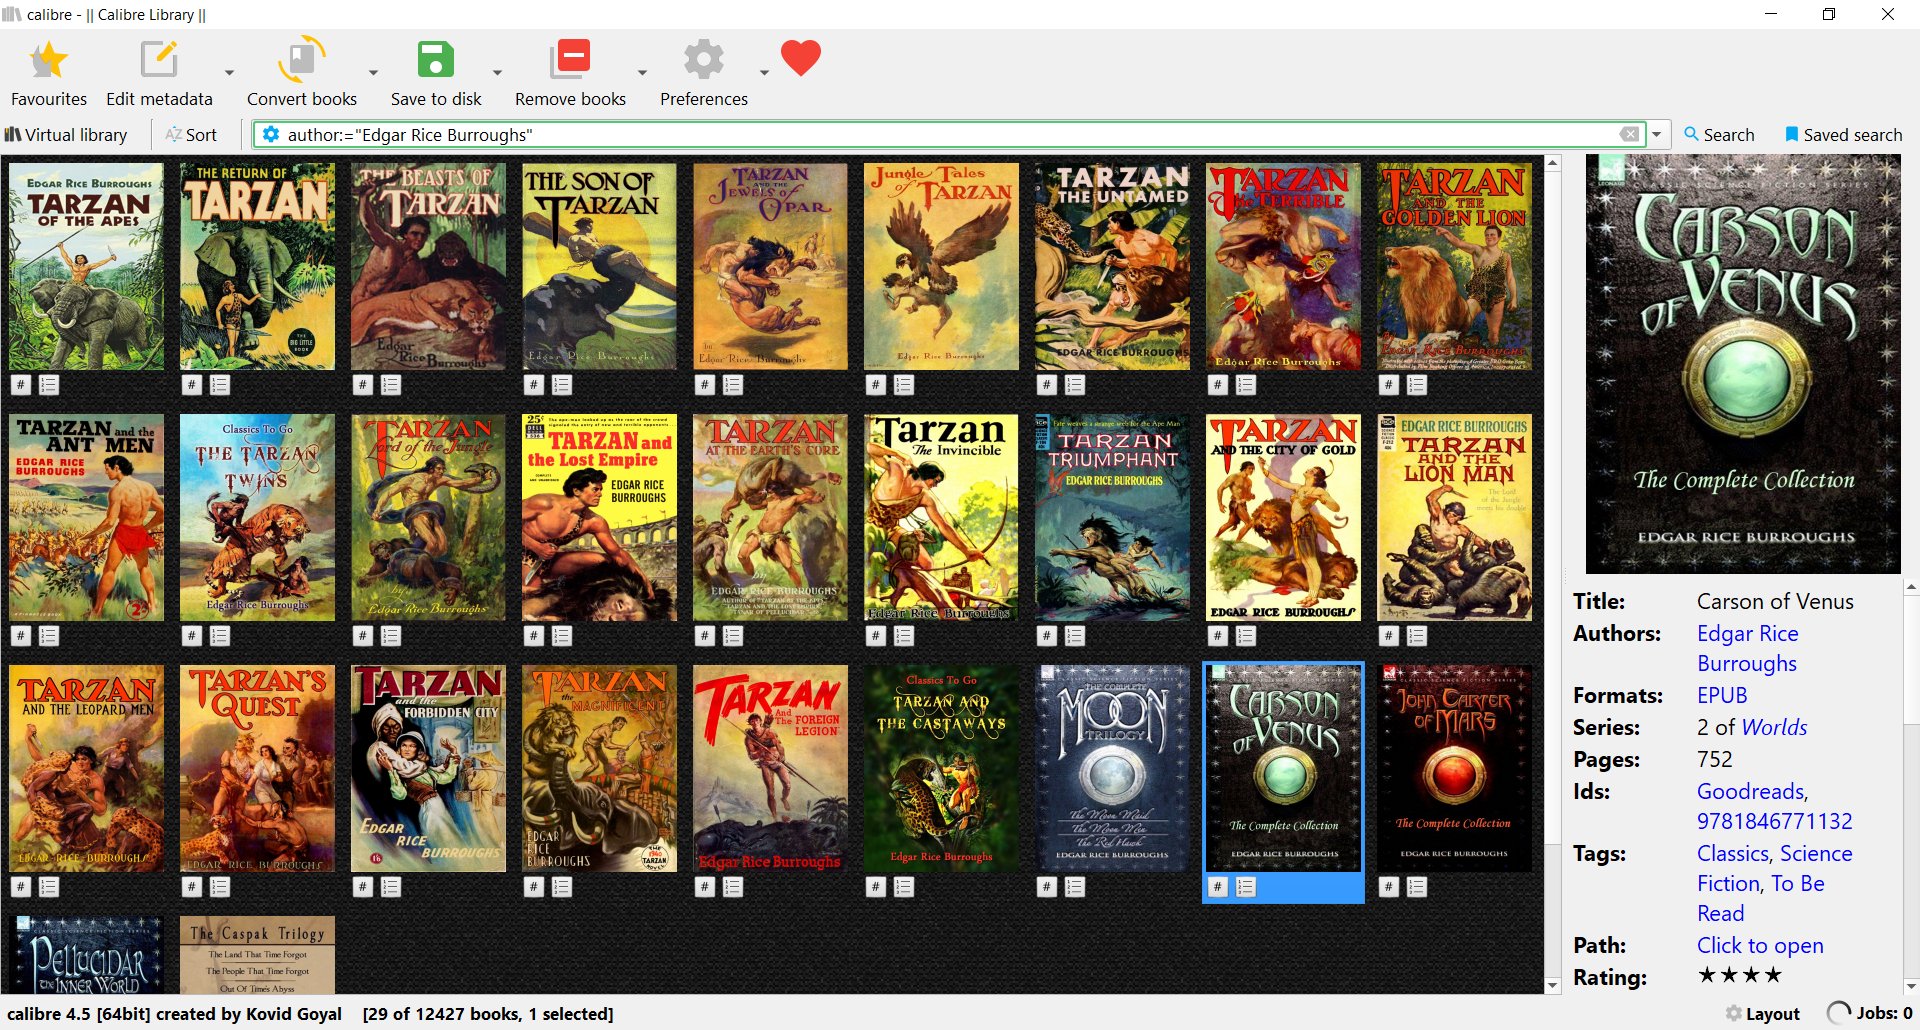This screenshot has width=1920, height=1030.
Task: Open the Virtual library menu
Action: tap(66, 135)
